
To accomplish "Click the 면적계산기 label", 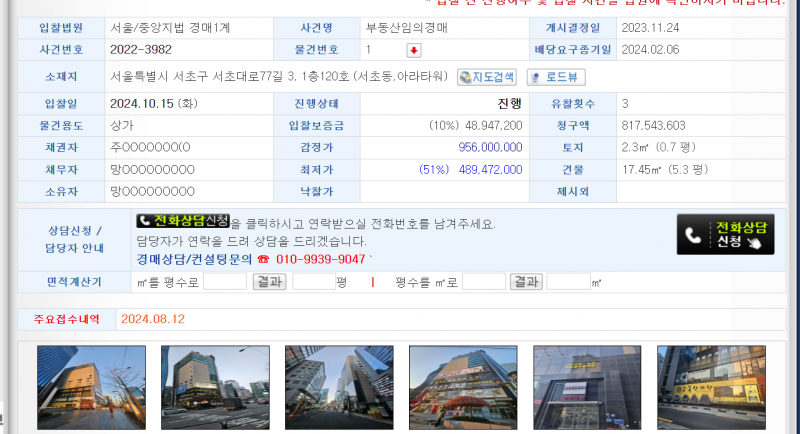I will click(74, 282).
